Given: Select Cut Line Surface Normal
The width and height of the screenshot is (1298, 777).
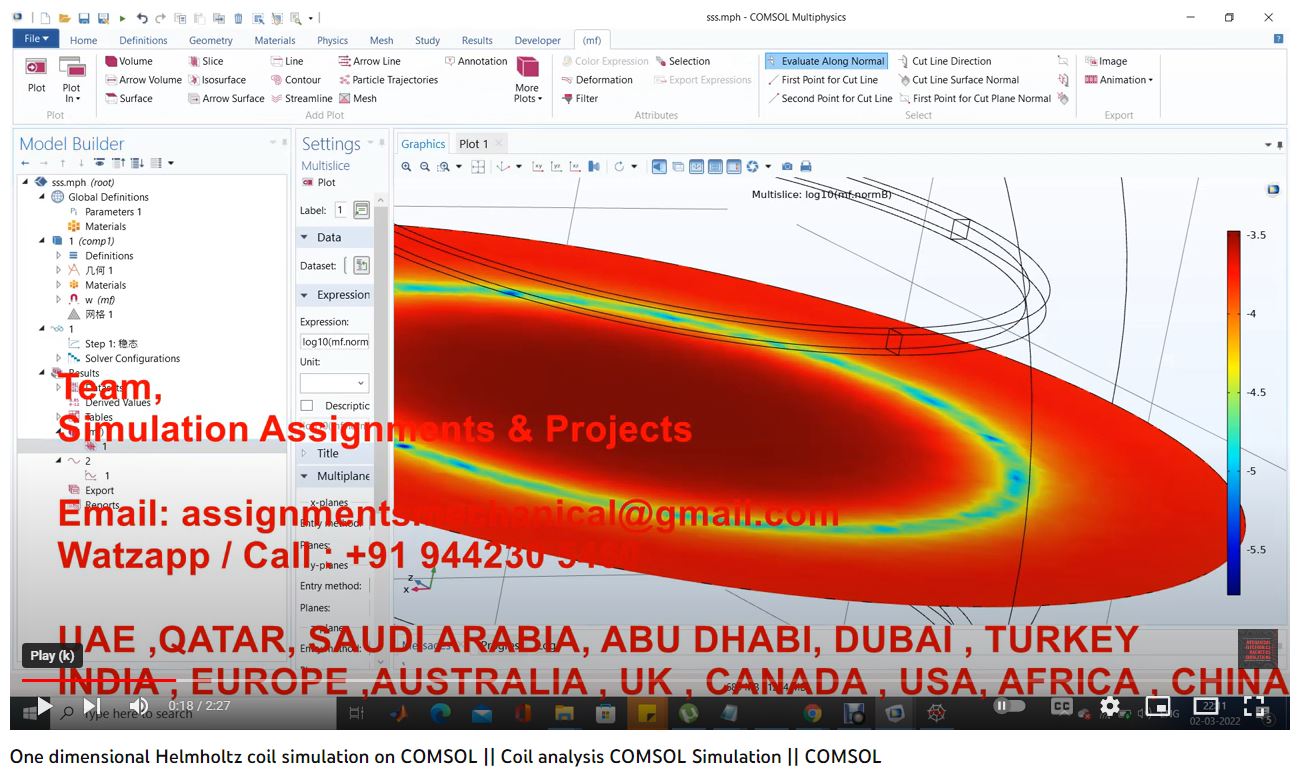Looking at the screenshot, I should 958,80.
